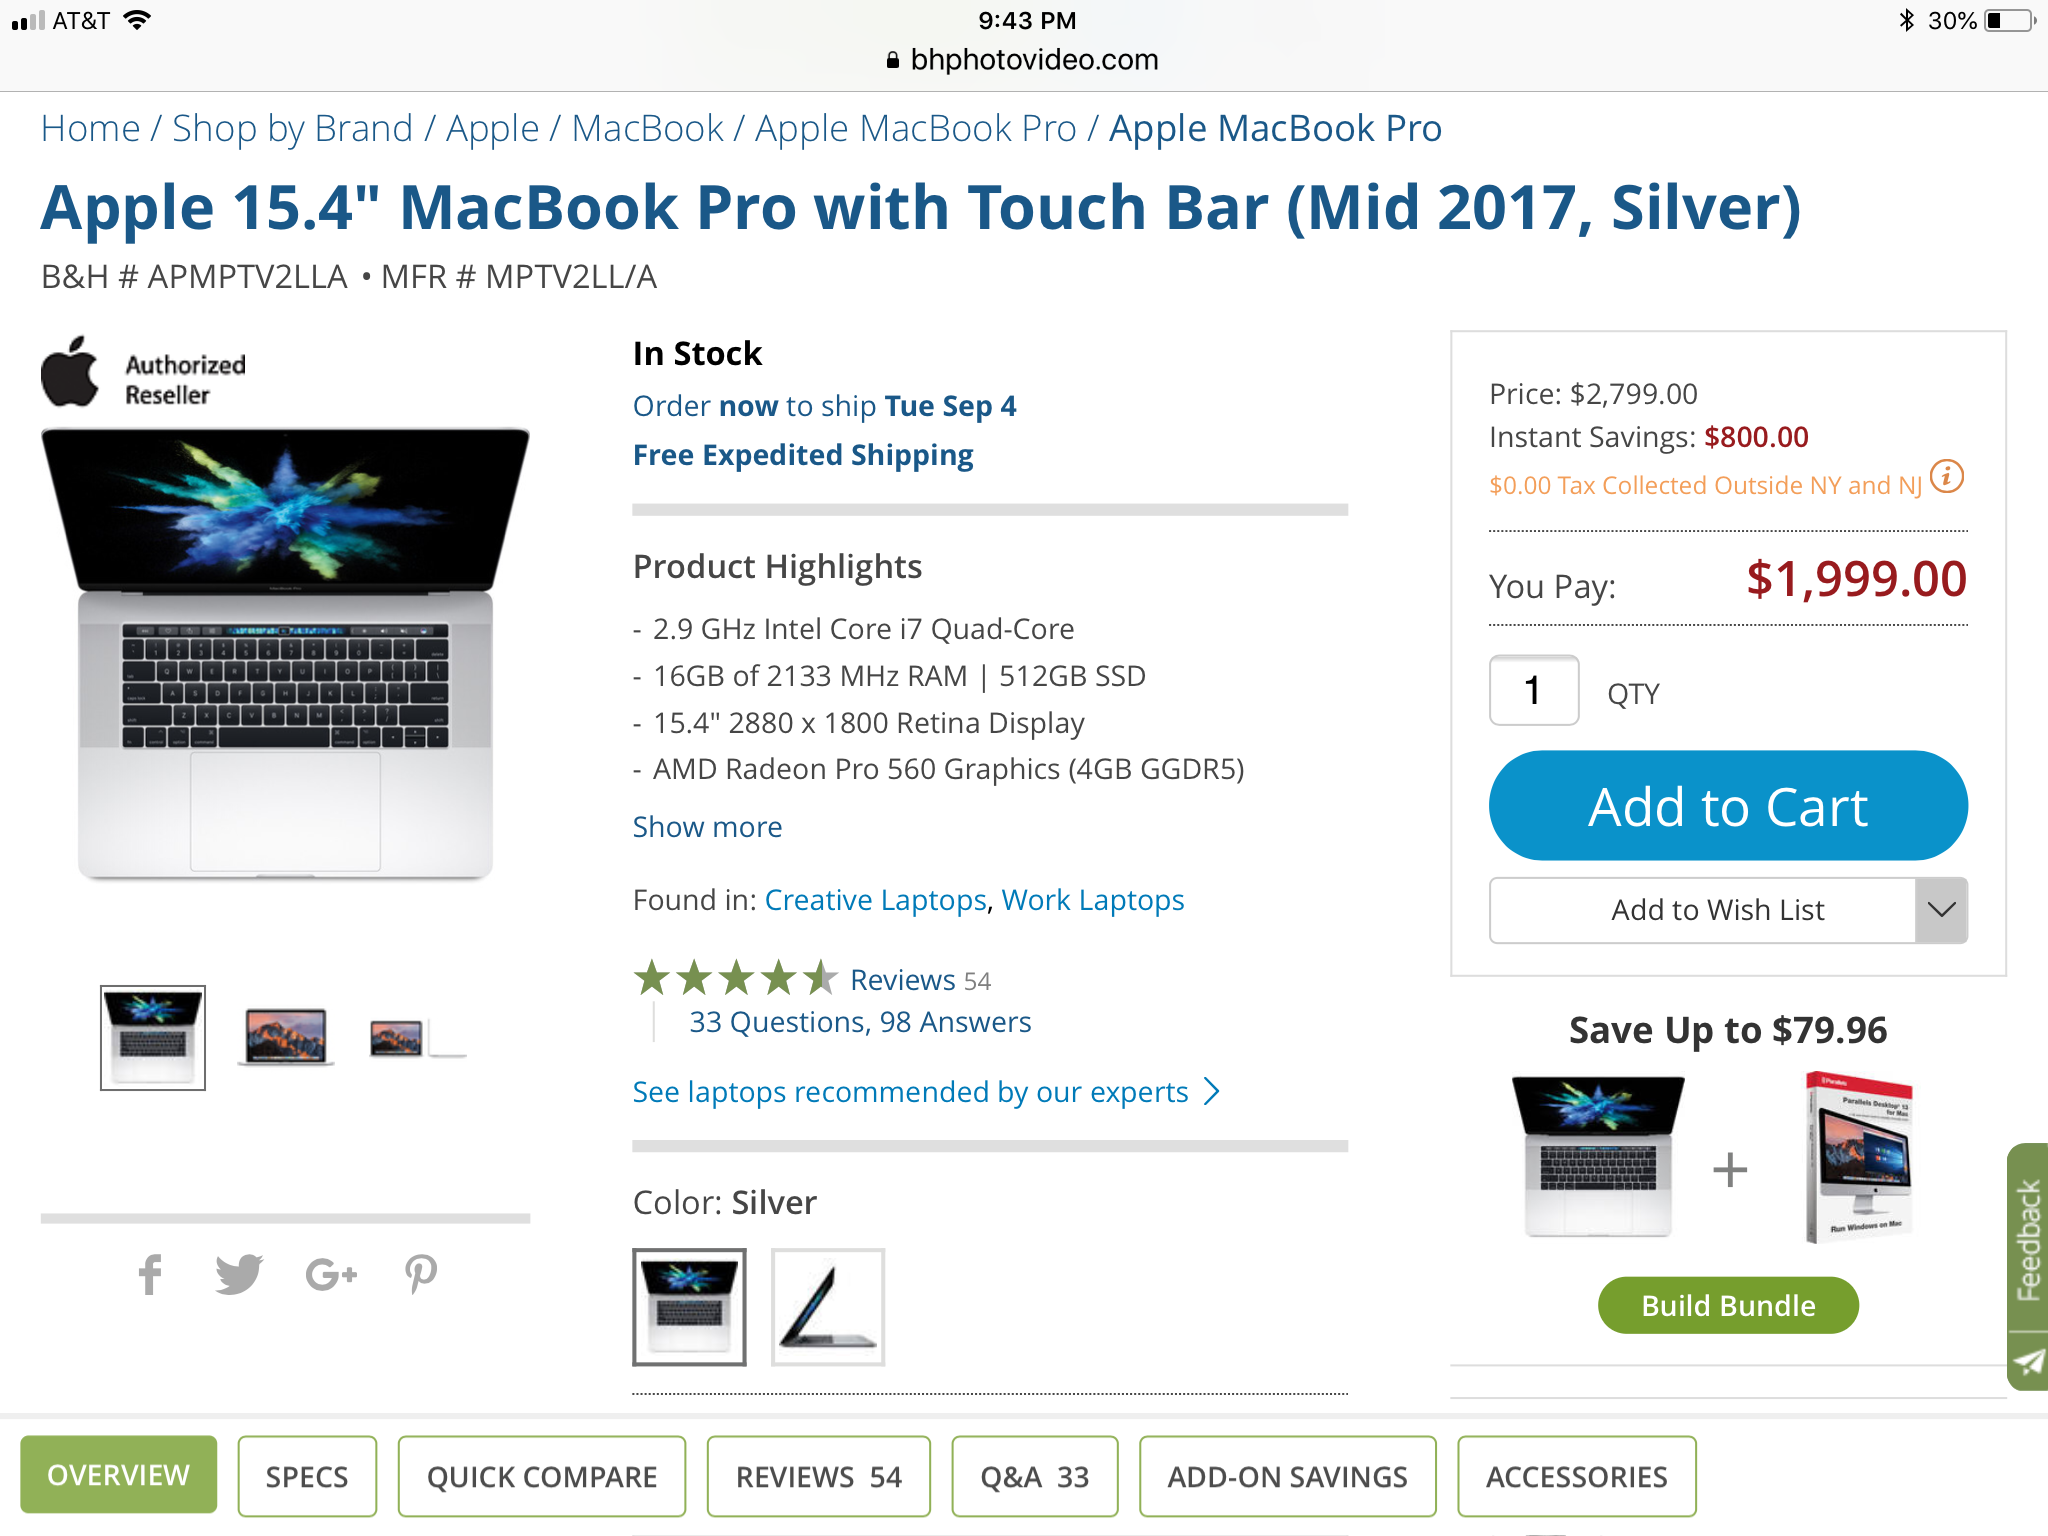Screen dimensions: 2048x1536
Task: Share product on Facebook icon
Action: click(x=150, y=1274)
